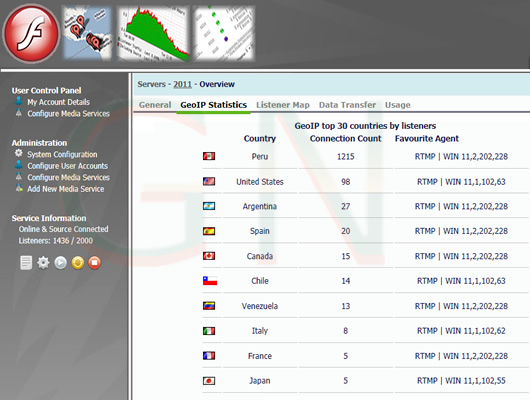Open System Configuration

pos(62,154)
